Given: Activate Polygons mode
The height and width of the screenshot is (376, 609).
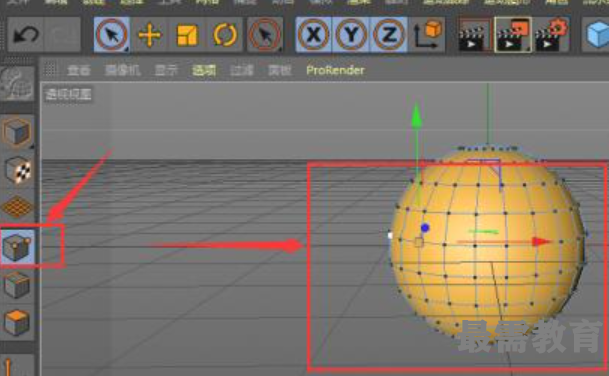Looking at the screenshot, I should (x=17, y=322).
